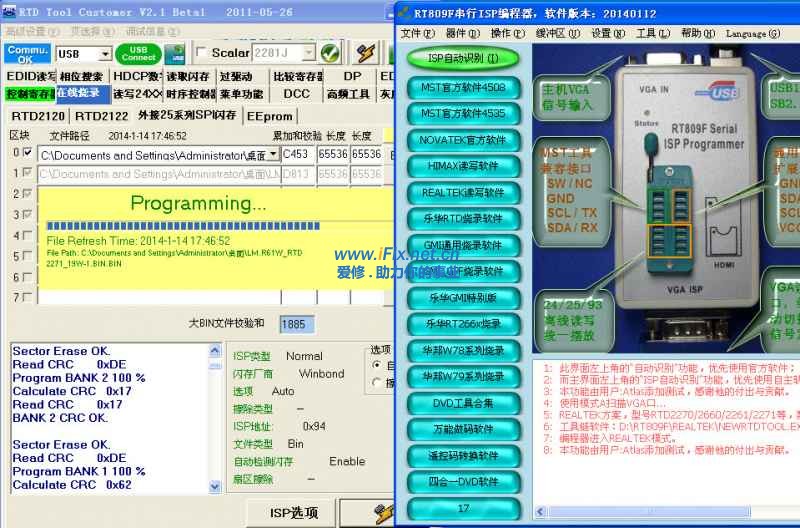This screenshot has height=528, width=800.
Task: Click the ISP自动识别 (I) button
Action: pos(463,58)
